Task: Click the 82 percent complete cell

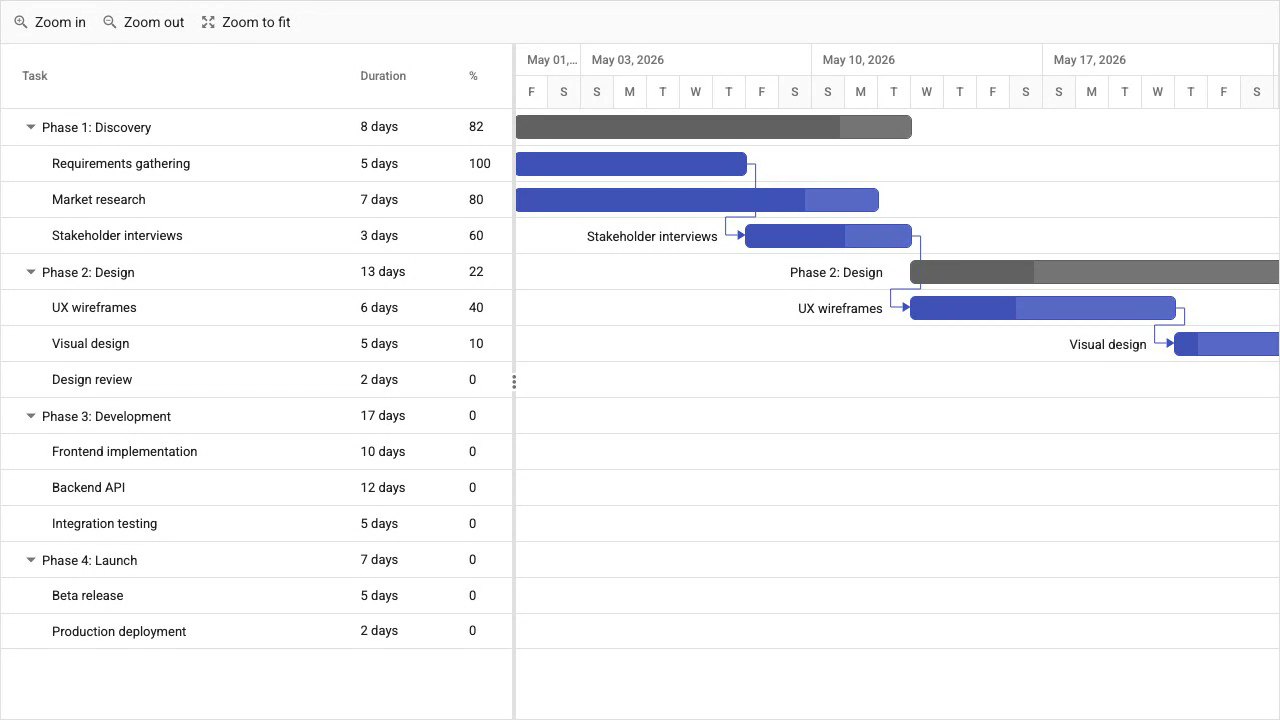Action: click(x=485, y=127)
